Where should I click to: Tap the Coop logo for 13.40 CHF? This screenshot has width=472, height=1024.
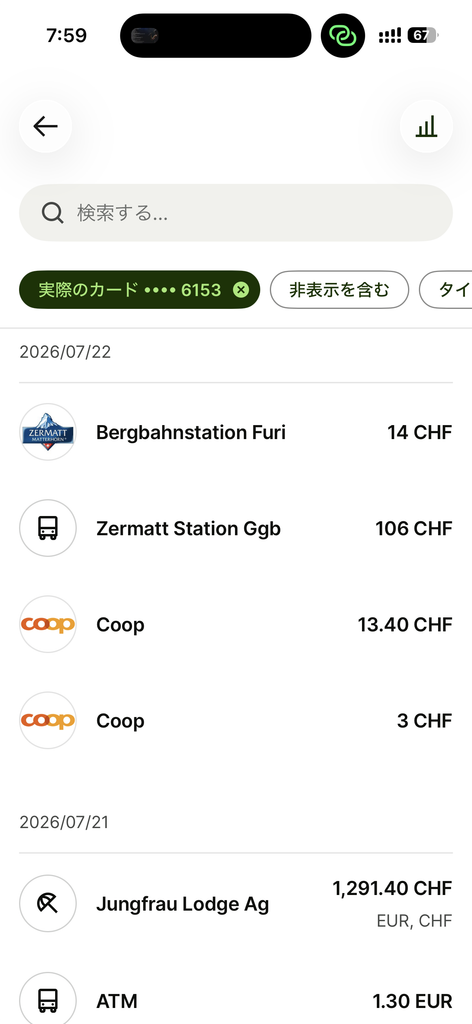tap(48, 624)
